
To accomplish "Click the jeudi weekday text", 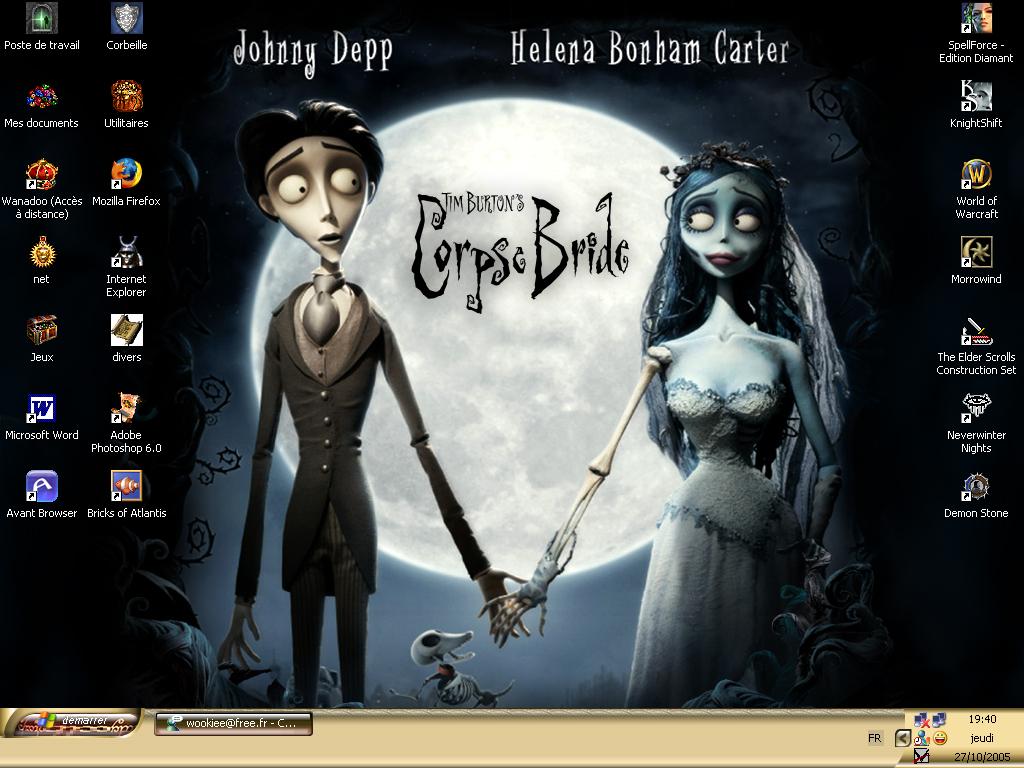I will (x=982, y=738).
